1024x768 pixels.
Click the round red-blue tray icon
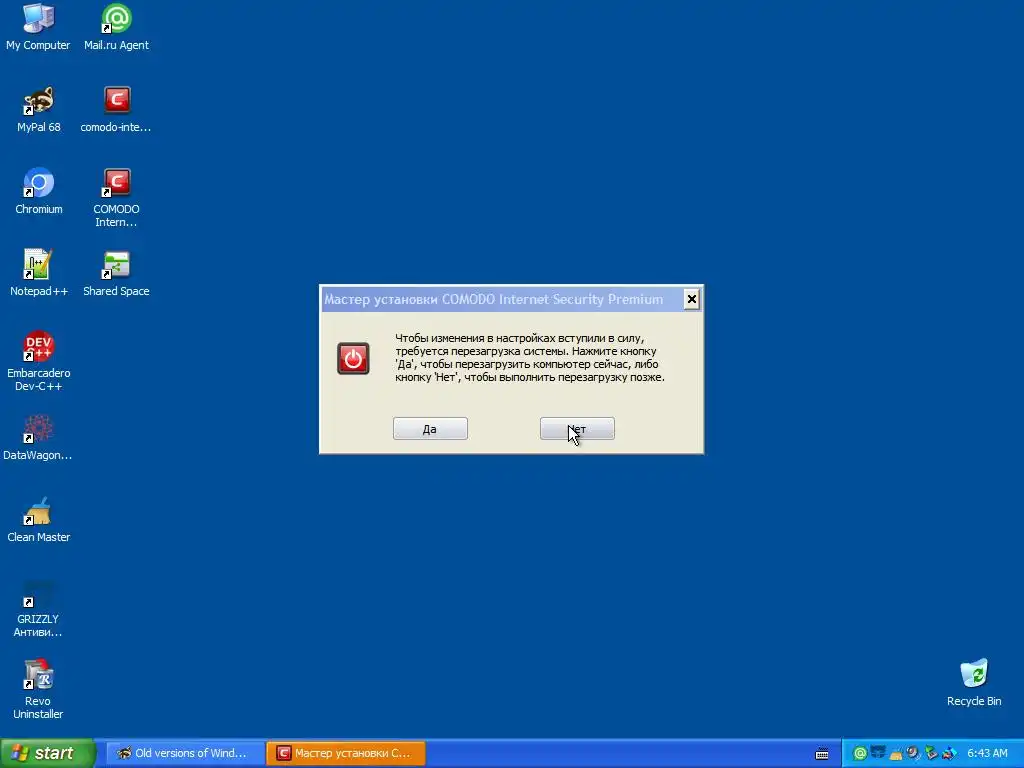(x=913, y=754)
